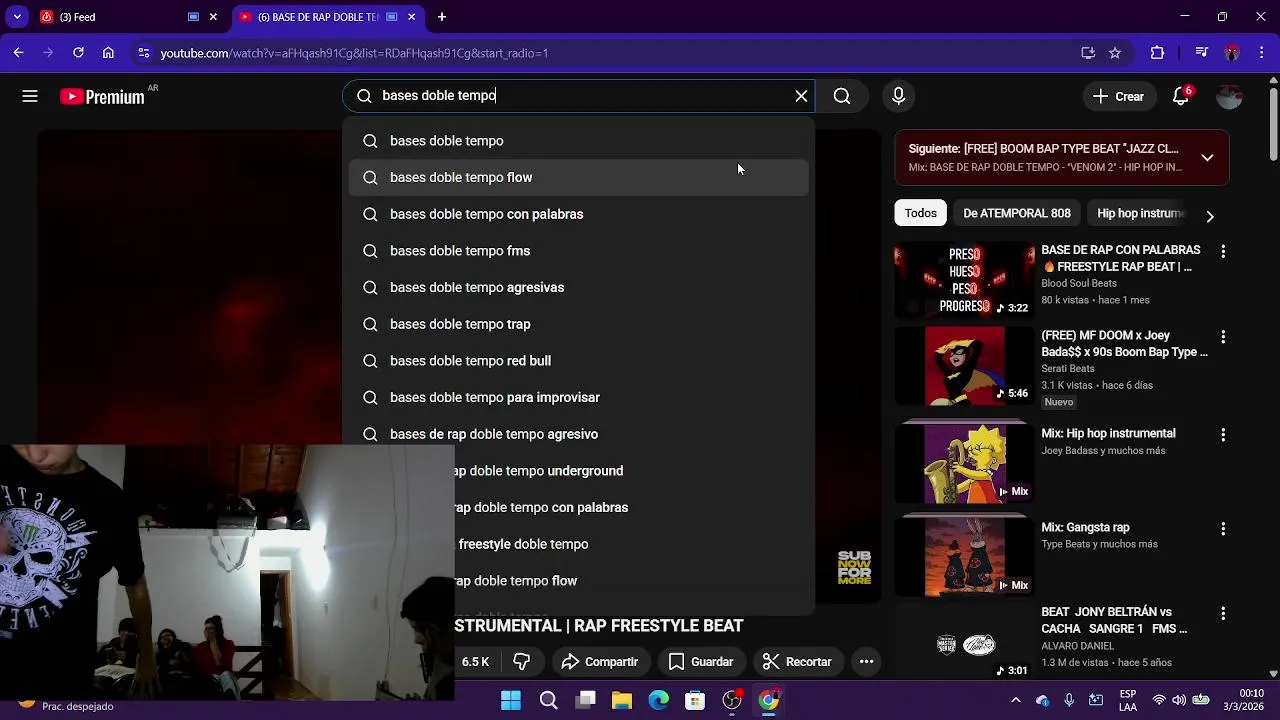Open the Crear menu
This screenshot has width=1280, height=720.
1118,96
